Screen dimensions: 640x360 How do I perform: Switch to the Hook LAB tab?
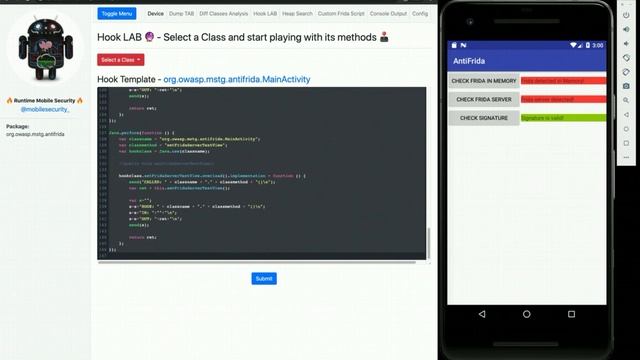tap(265, 13)
